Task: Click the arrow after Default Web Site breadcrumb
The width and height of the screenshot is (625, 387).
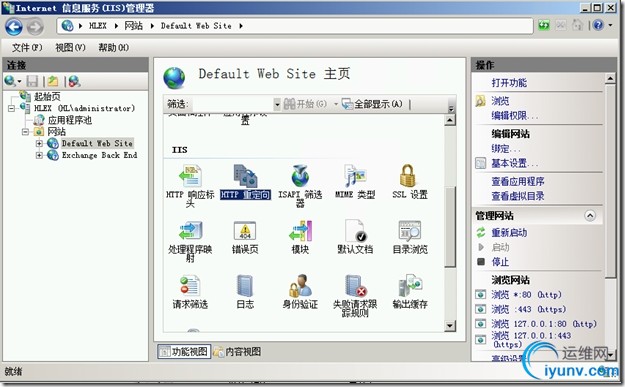Action: point(241,26)
